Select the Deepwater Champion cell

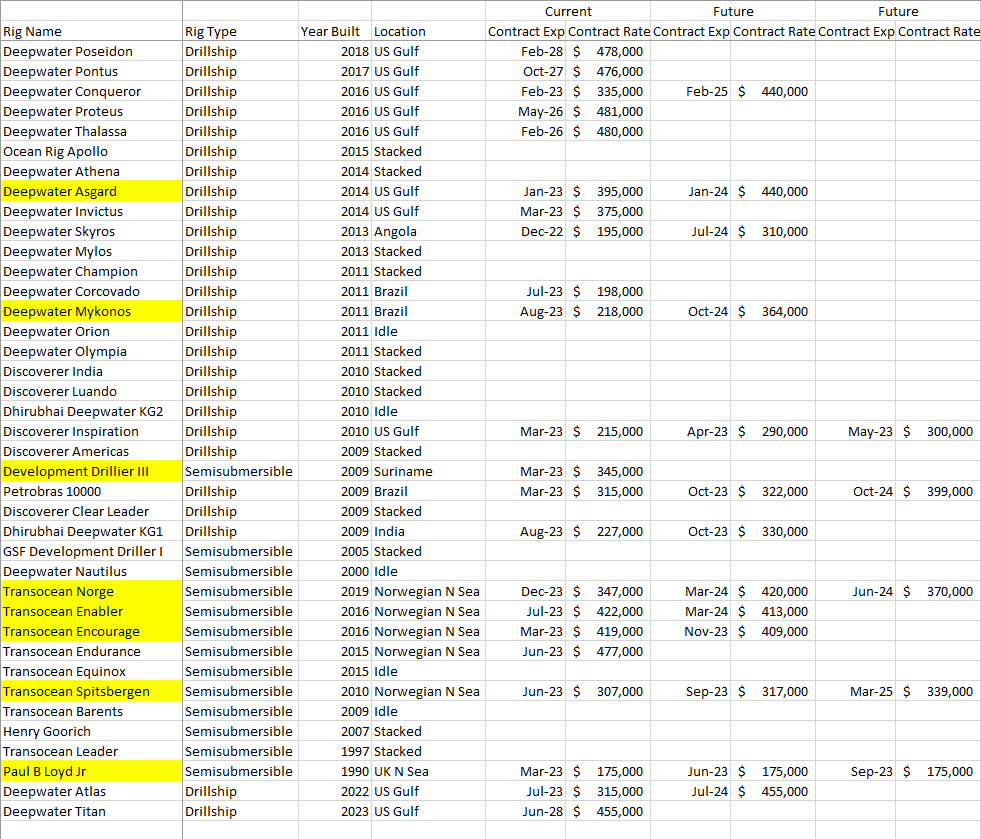(x=91, y=272)
